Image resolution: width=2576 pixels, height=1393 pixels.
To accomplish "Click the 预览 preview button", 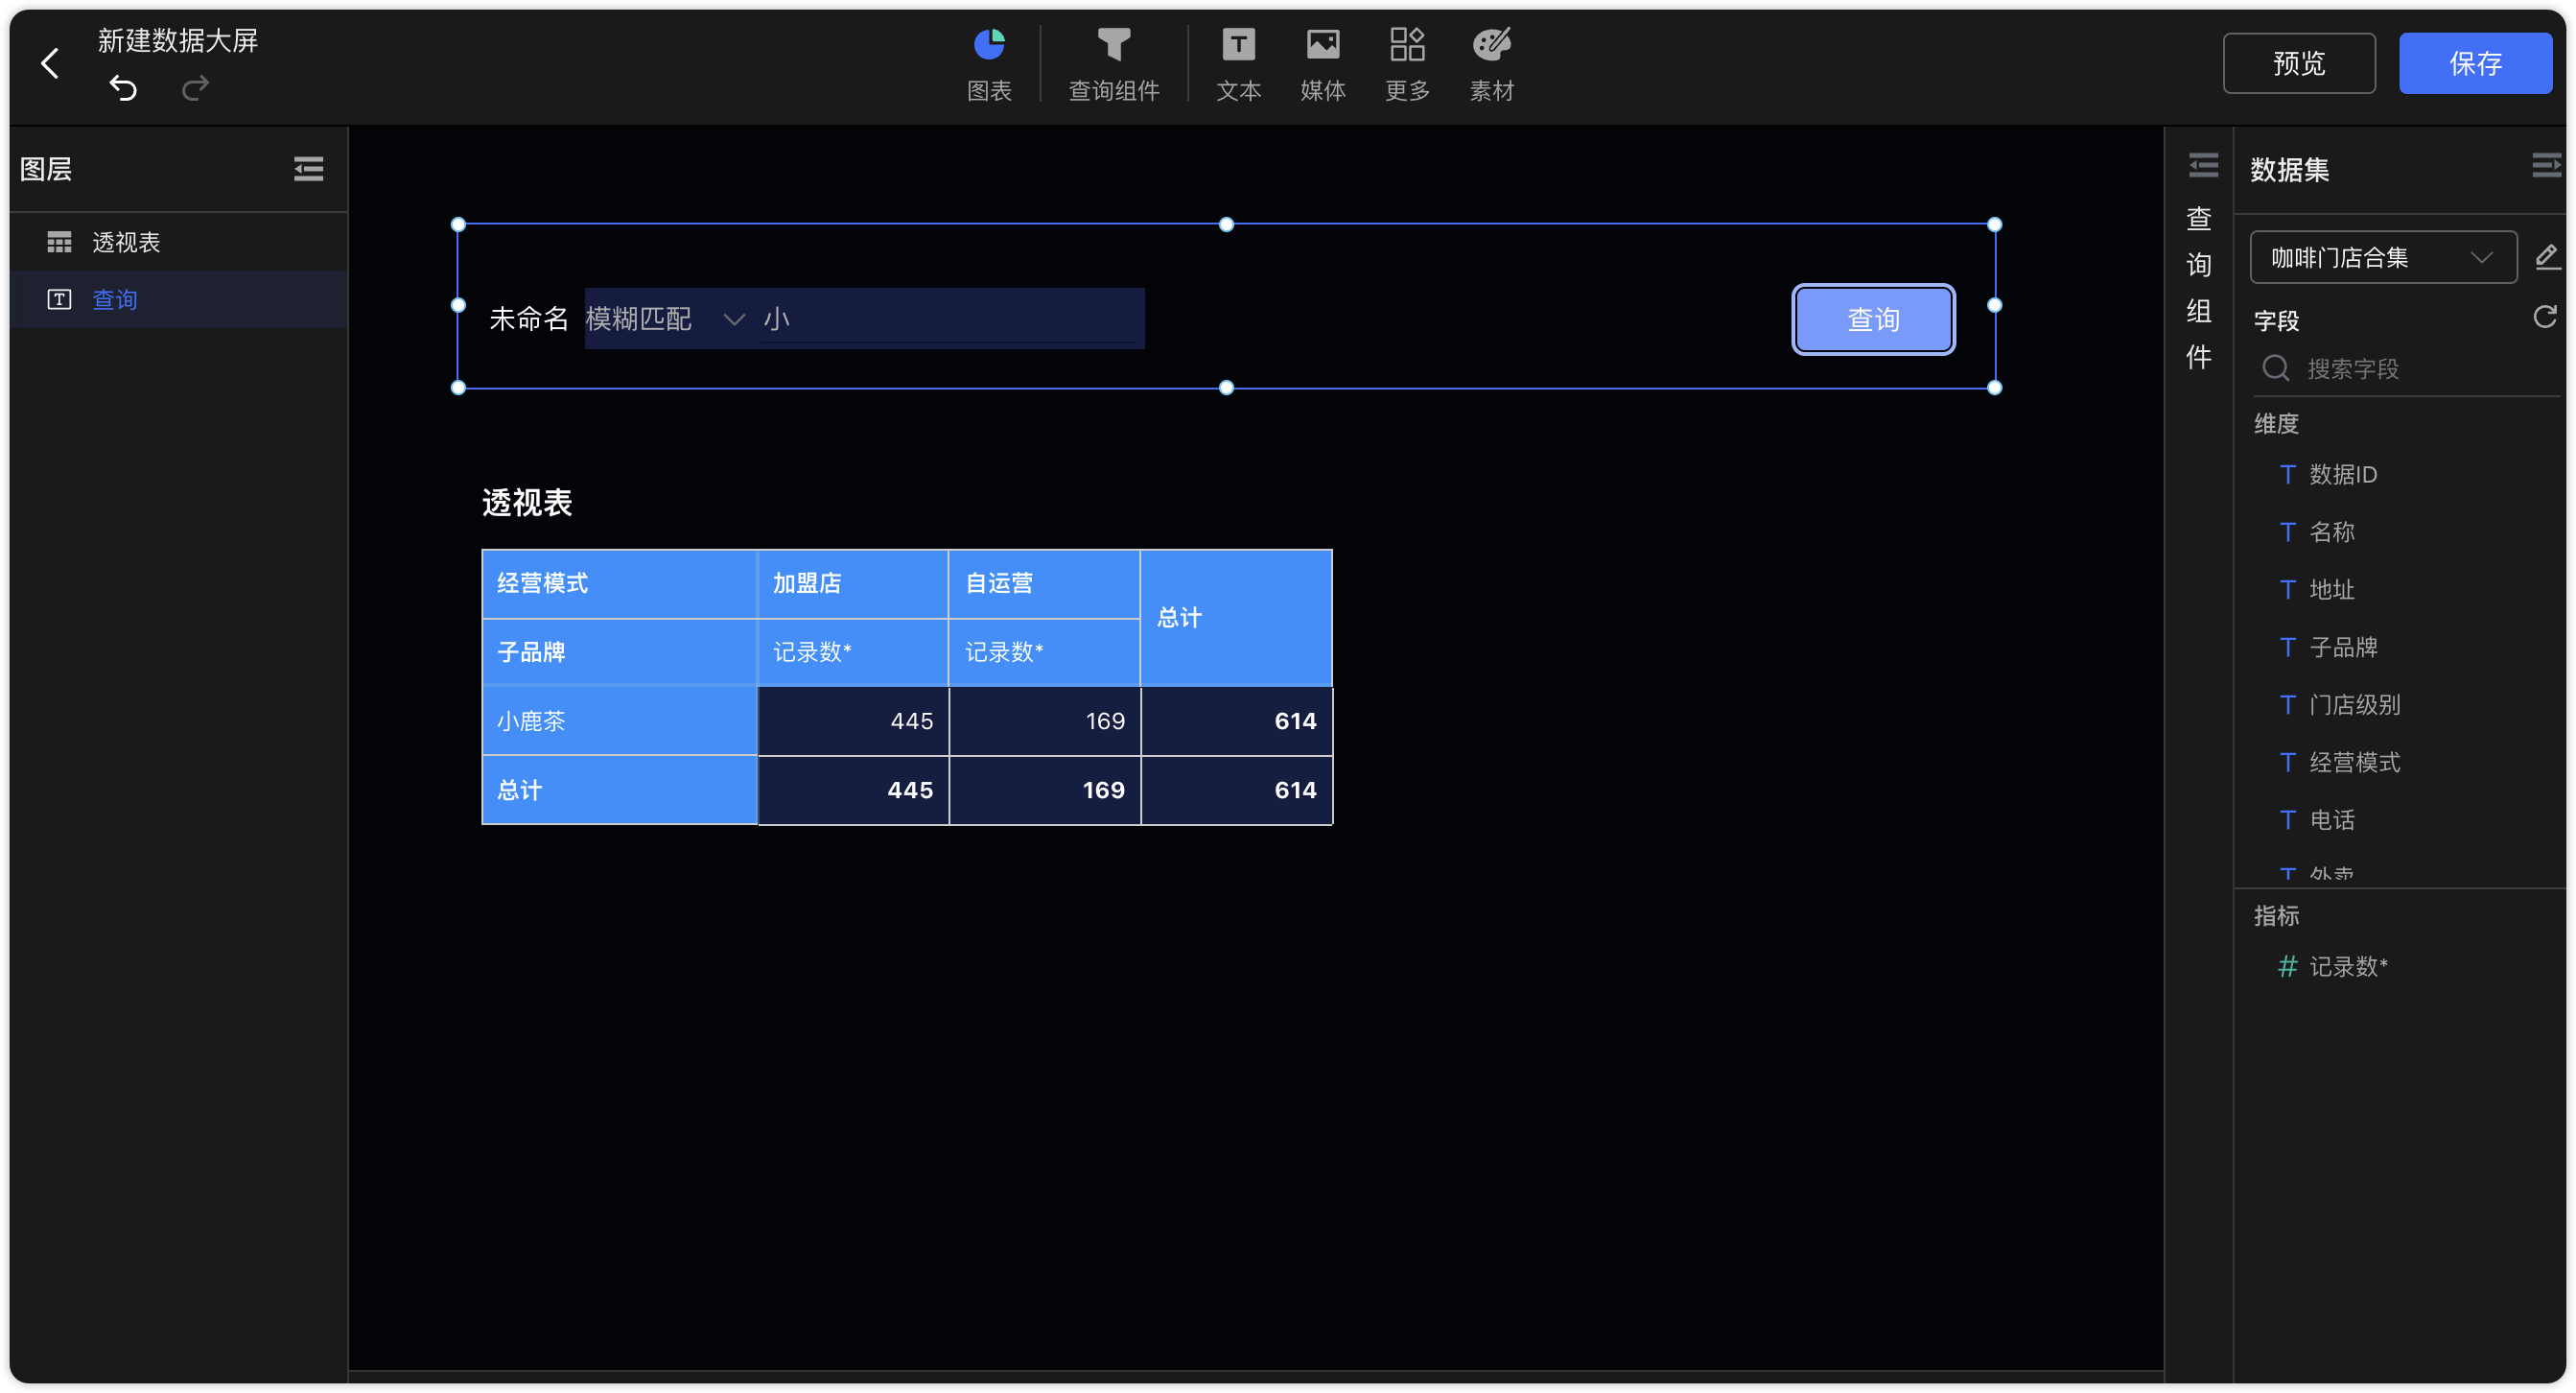I will (2298, 64).
